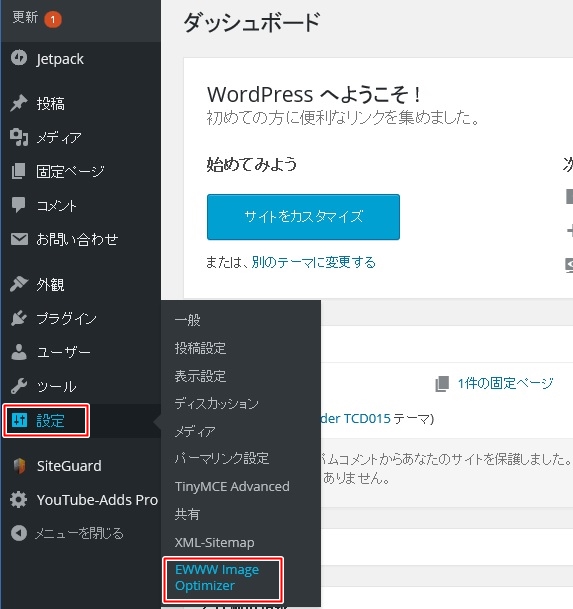Click the user icon beside ユーザー
The height and width of the screenshot is (609, 573).
coord(19,352)
